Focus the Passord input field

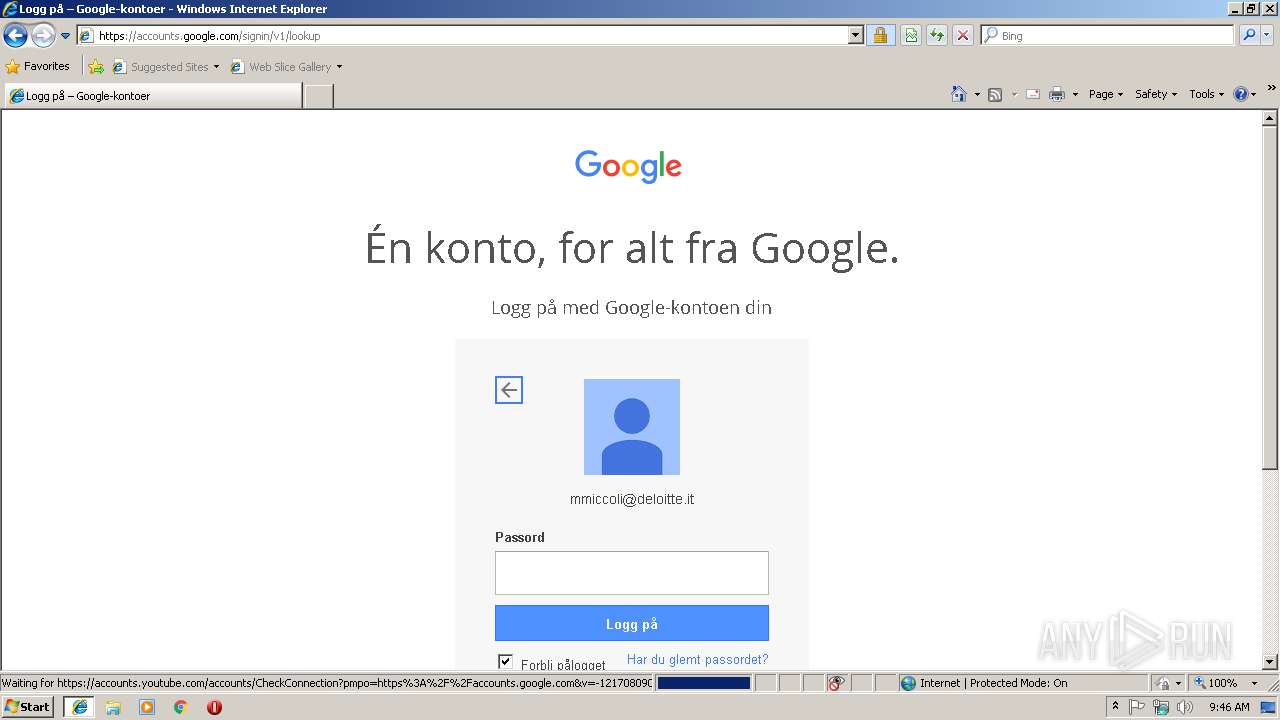(x=632, y=573)
